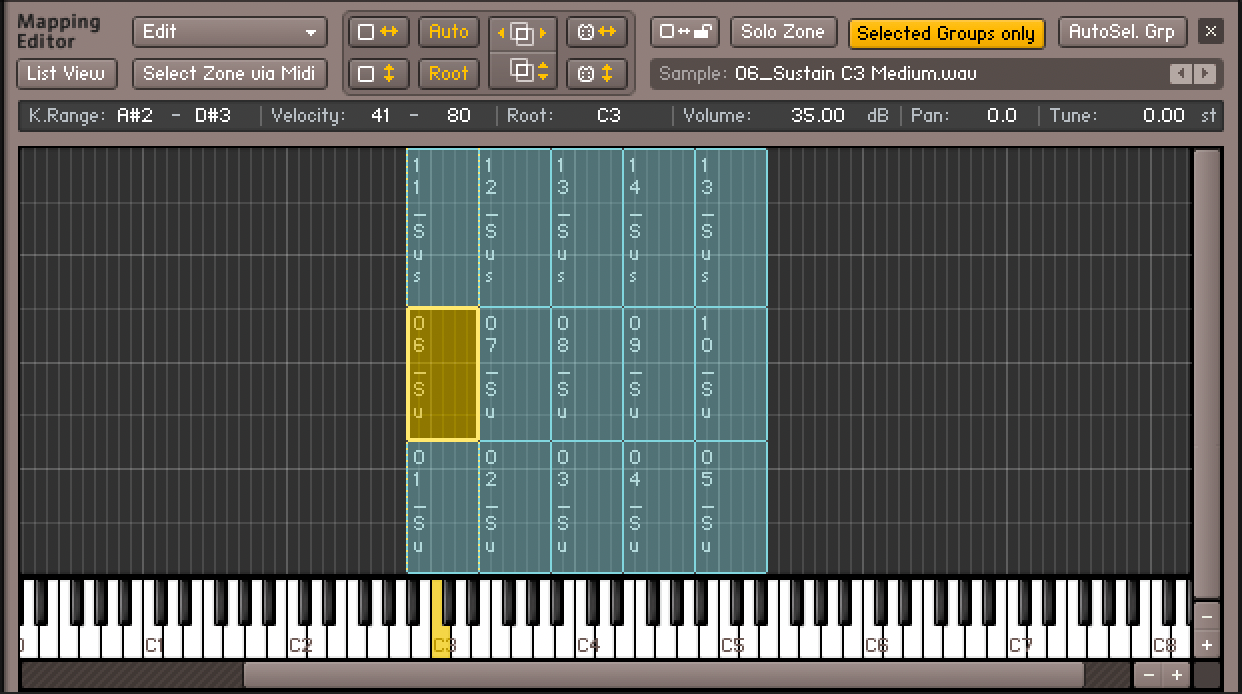The height and width of the screenshot is (694, 1242).
Task: Go to next sample with right arrow
Action: click(x=1205, y=74)
